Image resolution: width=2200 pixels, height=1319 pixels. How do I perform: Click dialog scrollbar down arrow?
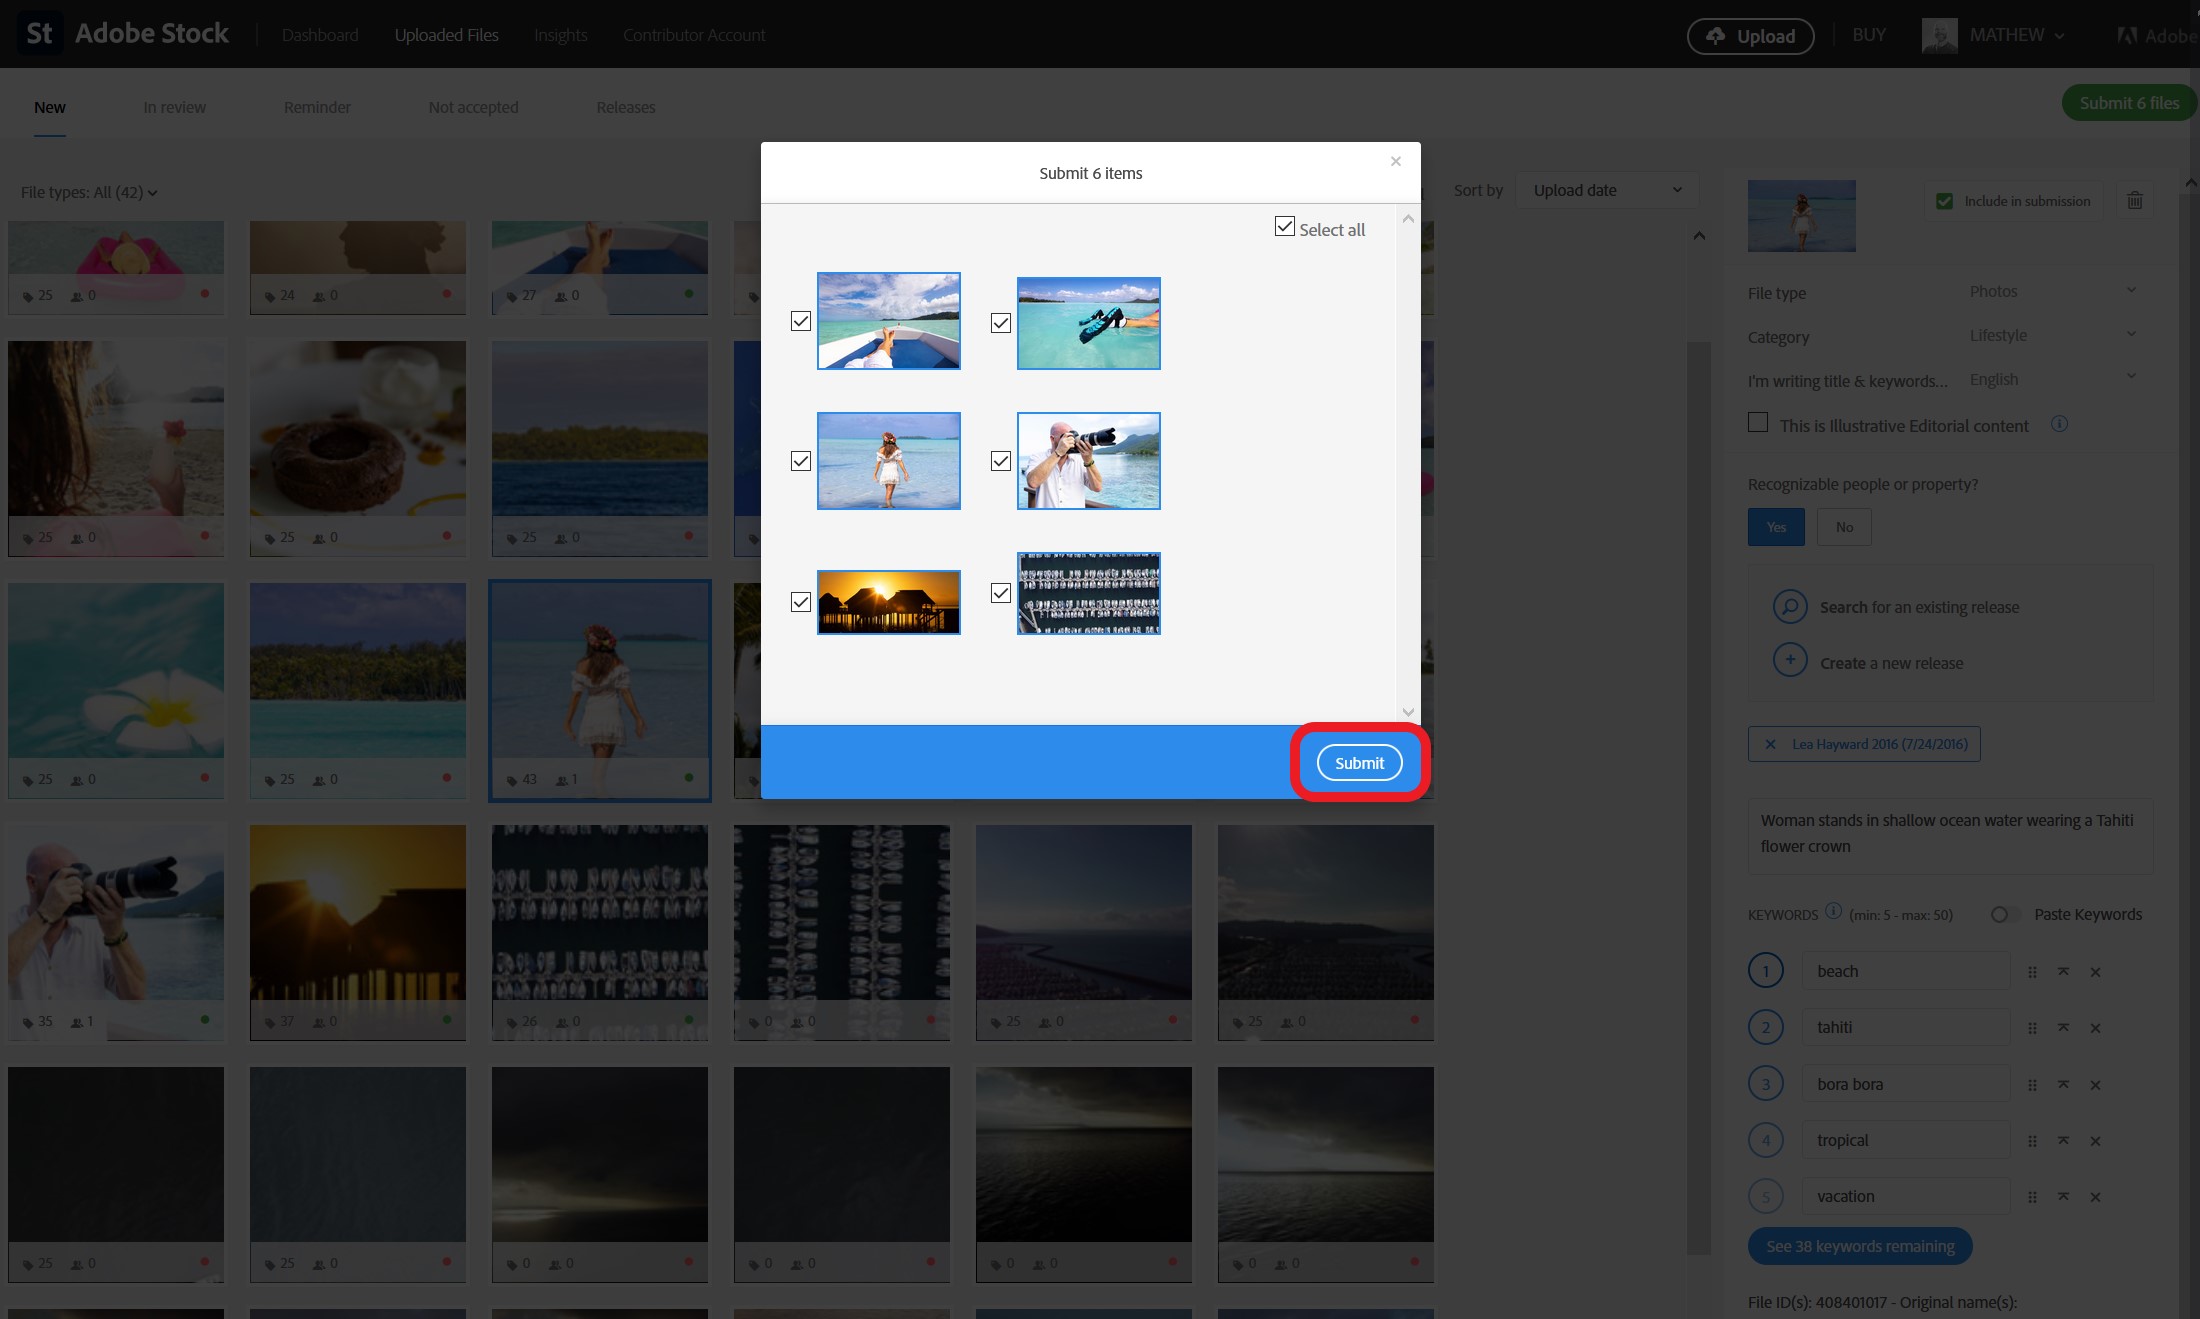(x=1408, y=712)
